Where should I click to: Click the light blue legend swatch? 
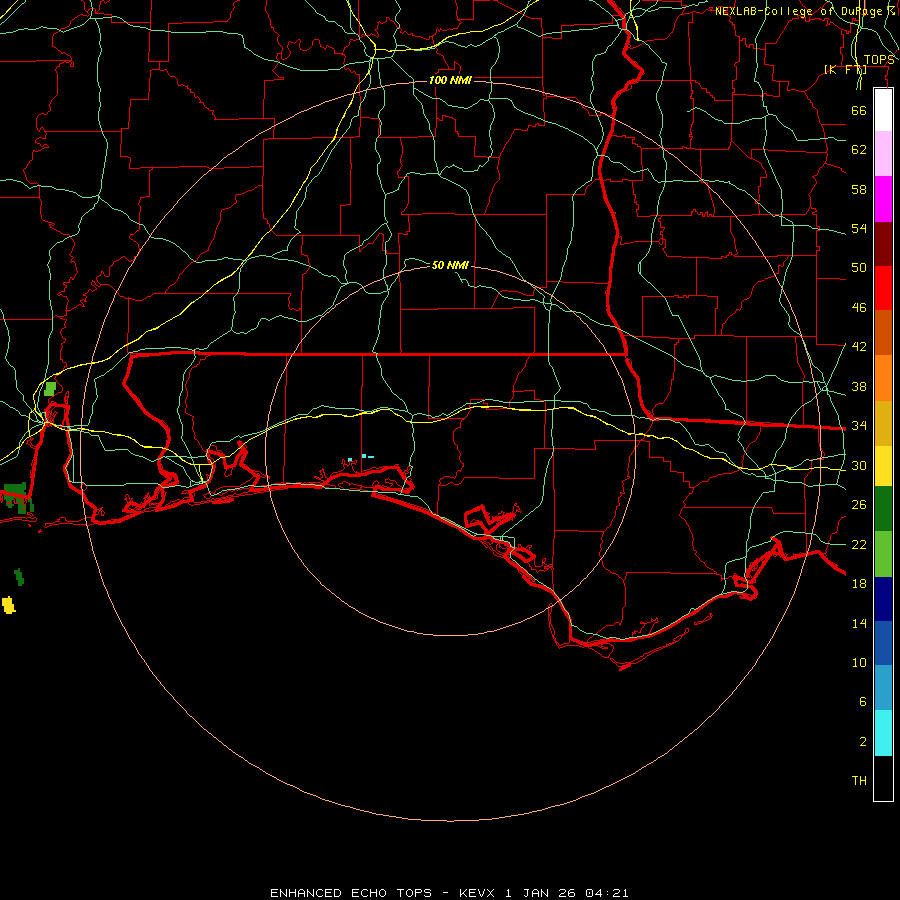tap(883, 688)
